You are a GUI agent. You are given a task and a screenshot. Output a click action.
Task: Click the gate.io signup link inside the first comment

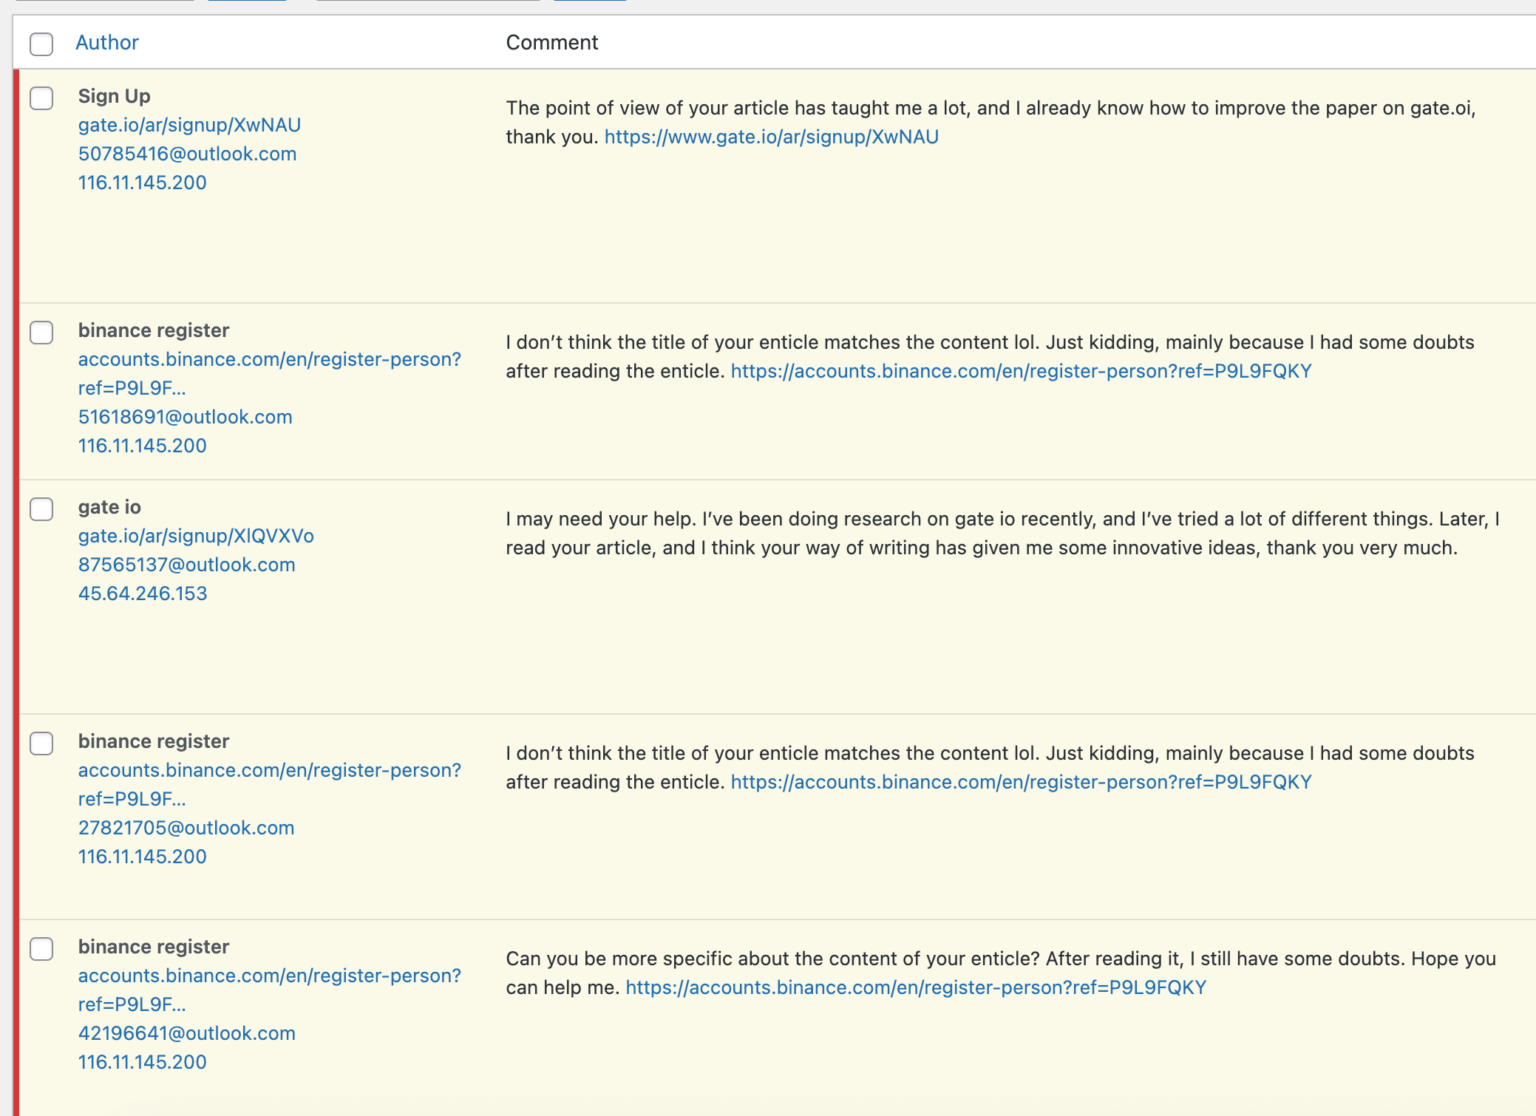[x=770, y=136]
